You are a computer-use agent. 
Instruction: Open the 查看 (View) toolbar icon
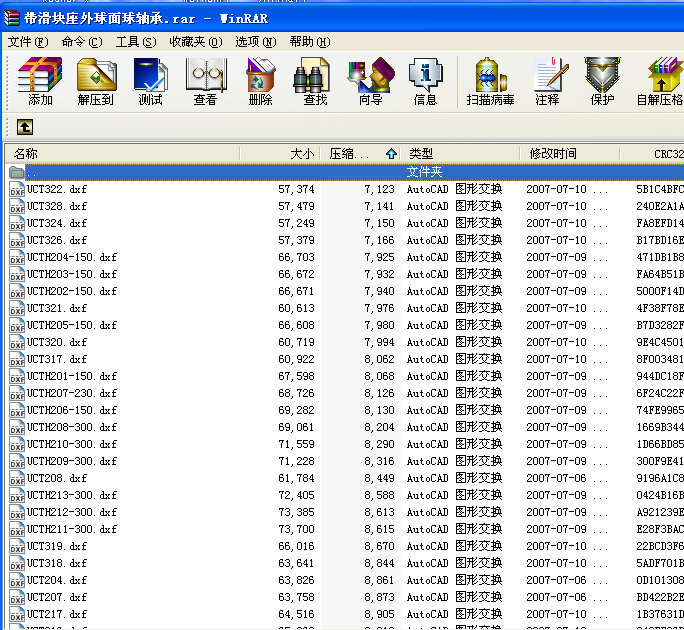point(205,82)
